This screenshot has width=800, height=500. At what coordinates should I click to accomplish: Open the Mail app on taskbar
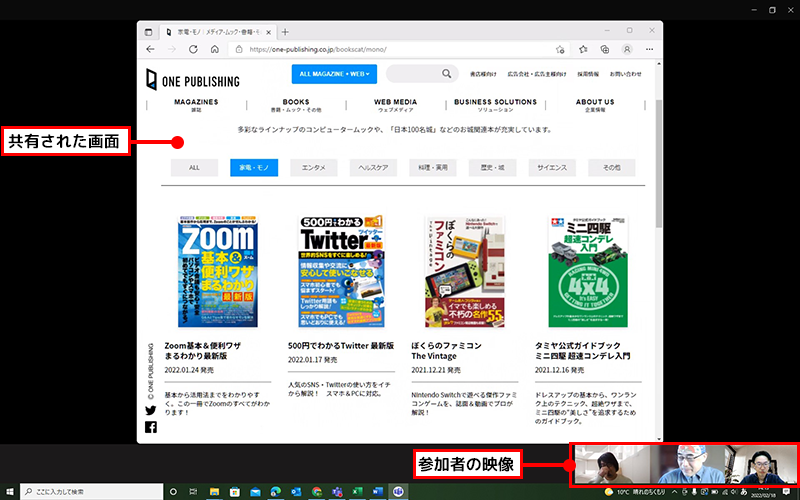tap(255, 491)
